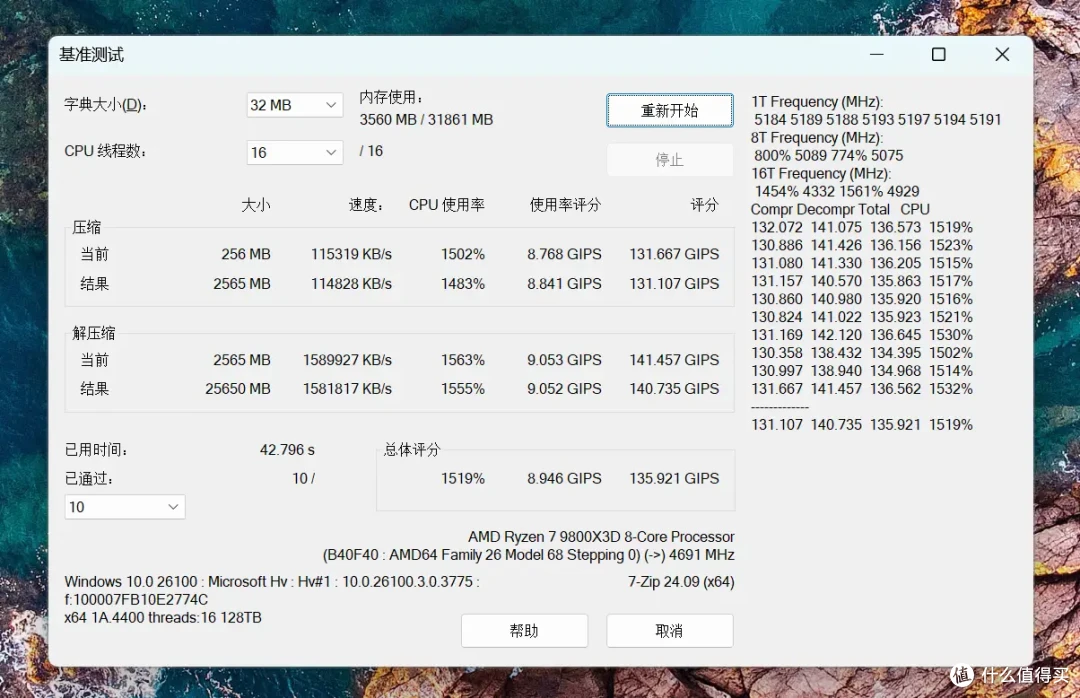Click the elapsed time 42.796 s
Viewport: 1080px width, 698px height.
287,450
